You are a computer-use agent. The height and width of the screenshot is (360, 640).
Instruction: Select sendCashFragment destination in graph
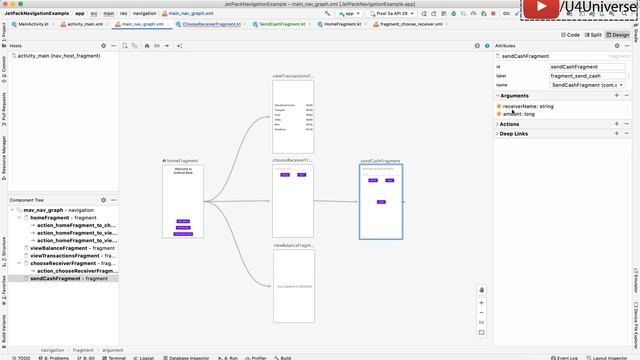pos(381,202)
